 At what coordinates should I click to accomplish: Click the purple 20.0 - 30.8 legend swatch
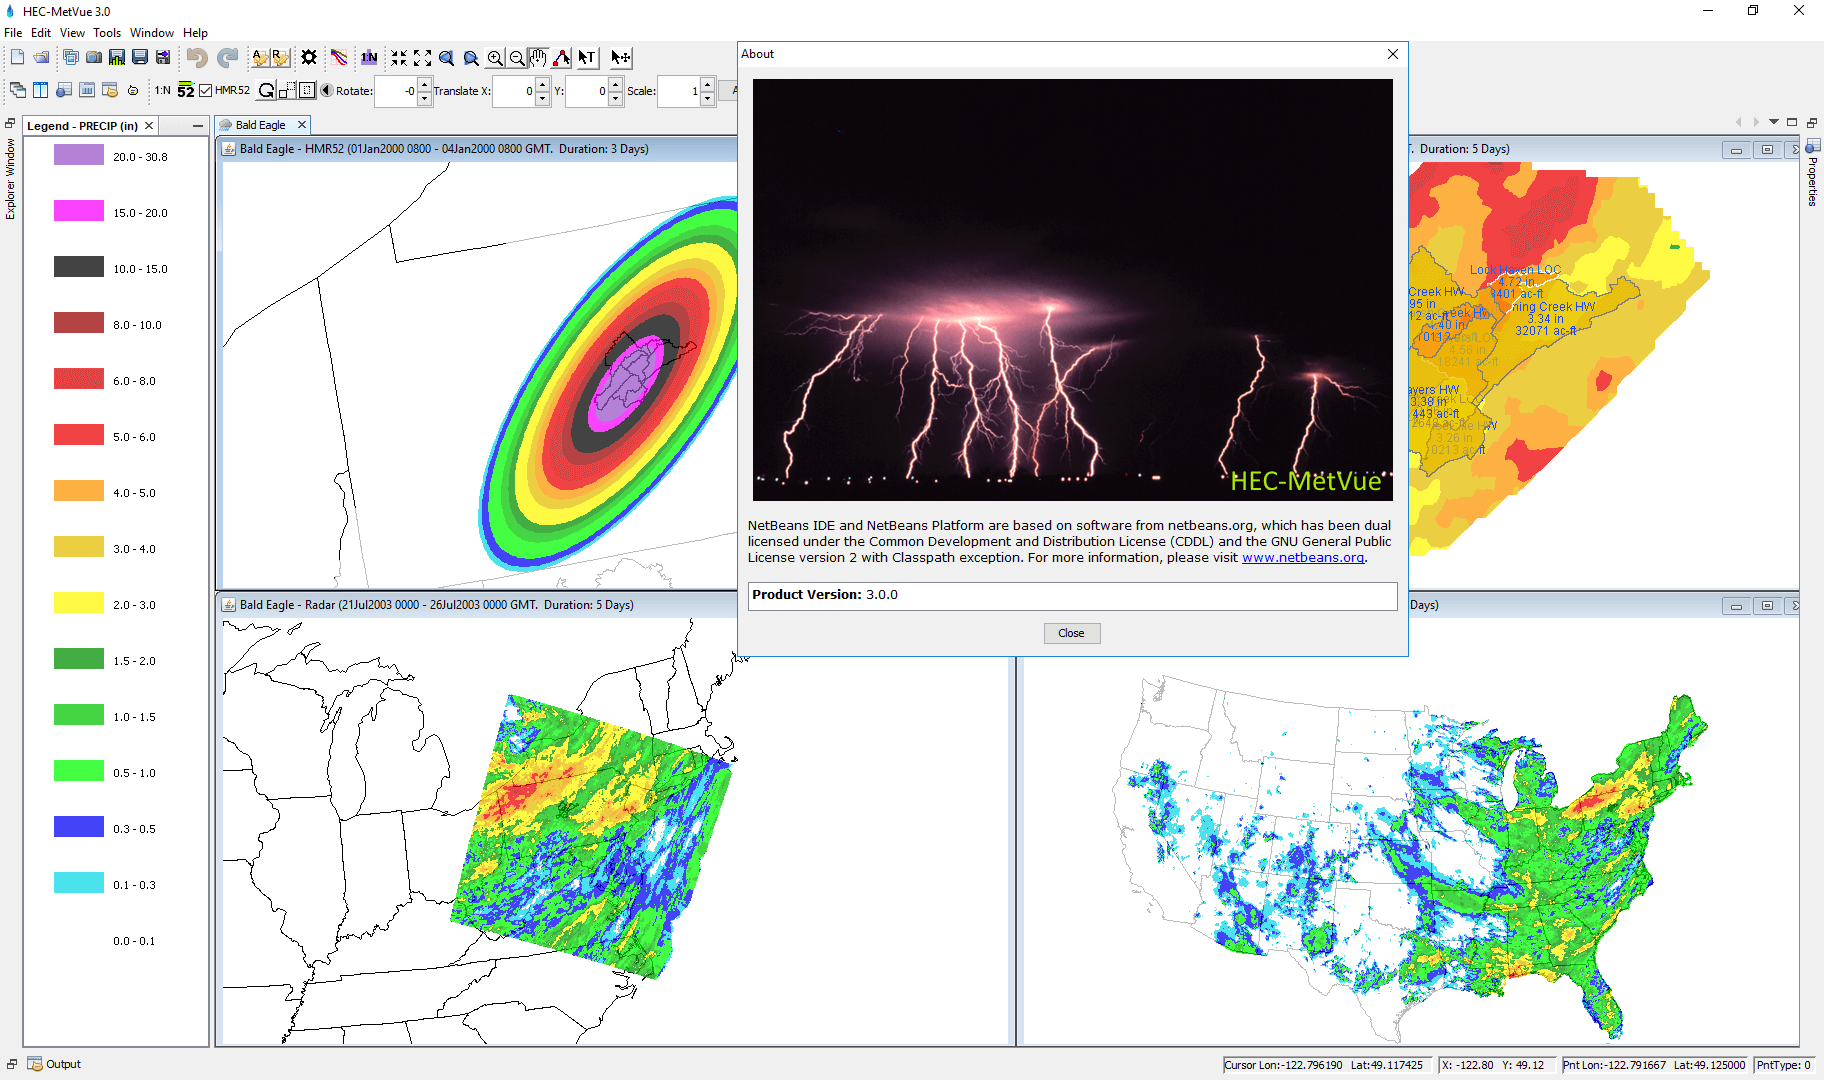click(x=79, y=155)
